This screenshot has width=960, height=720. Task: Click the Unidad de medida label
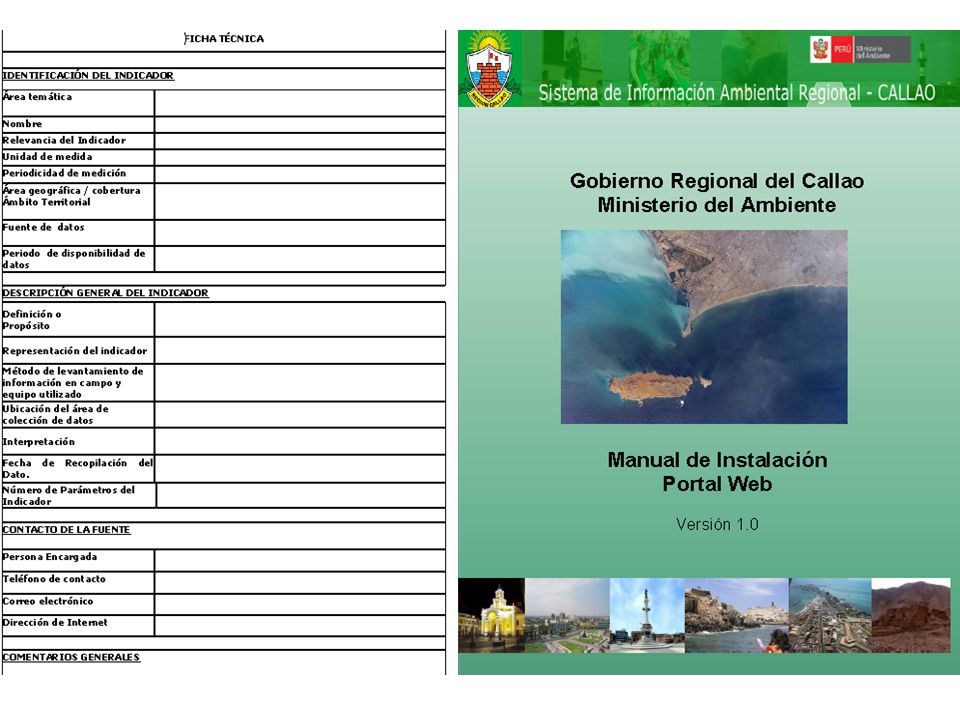coord(47,157)
